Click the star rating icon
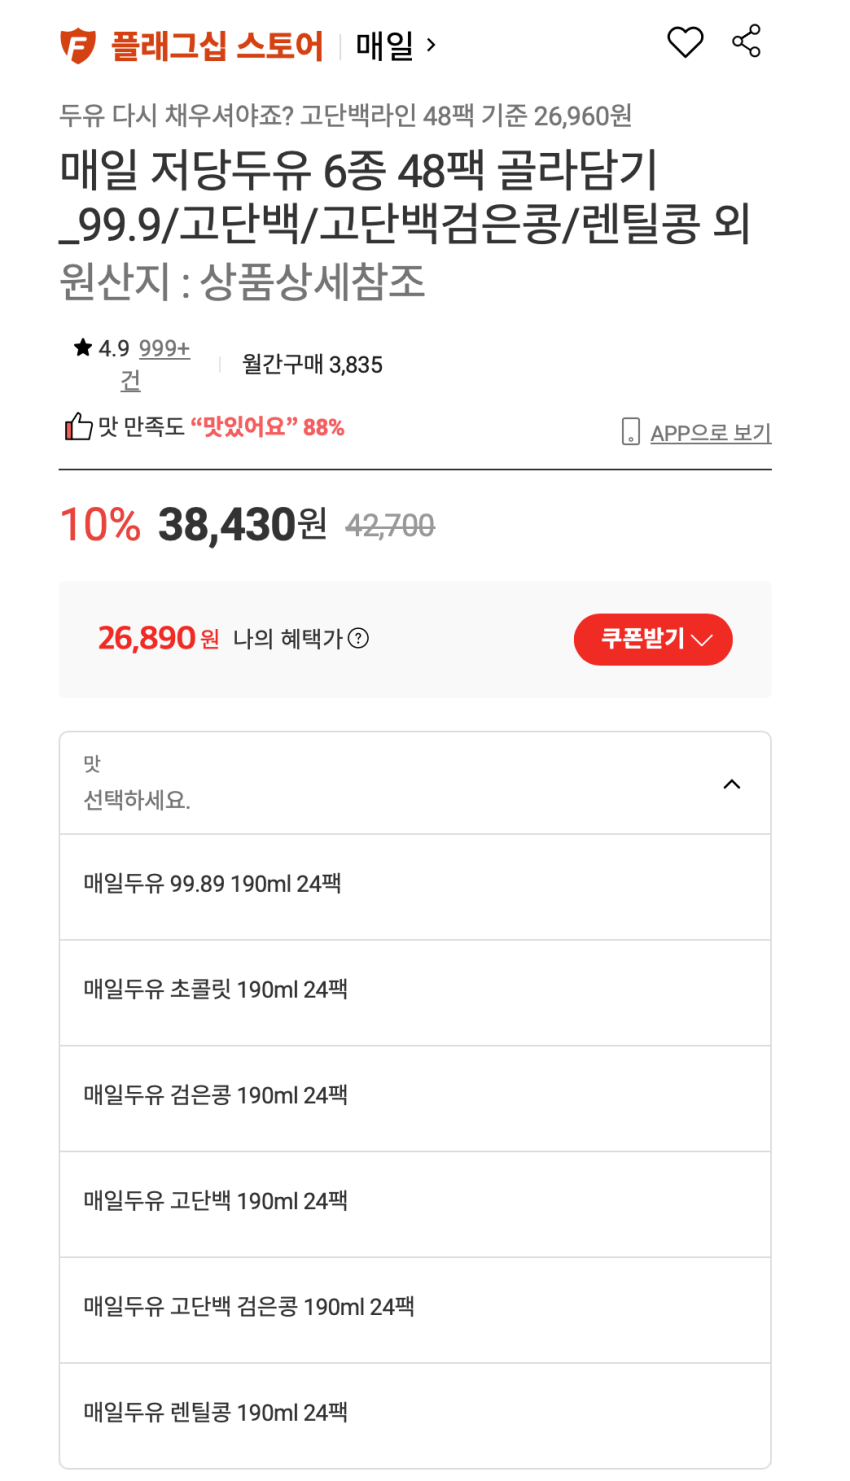The height and width of the screenshot is (1481, 850). [83, 348]
